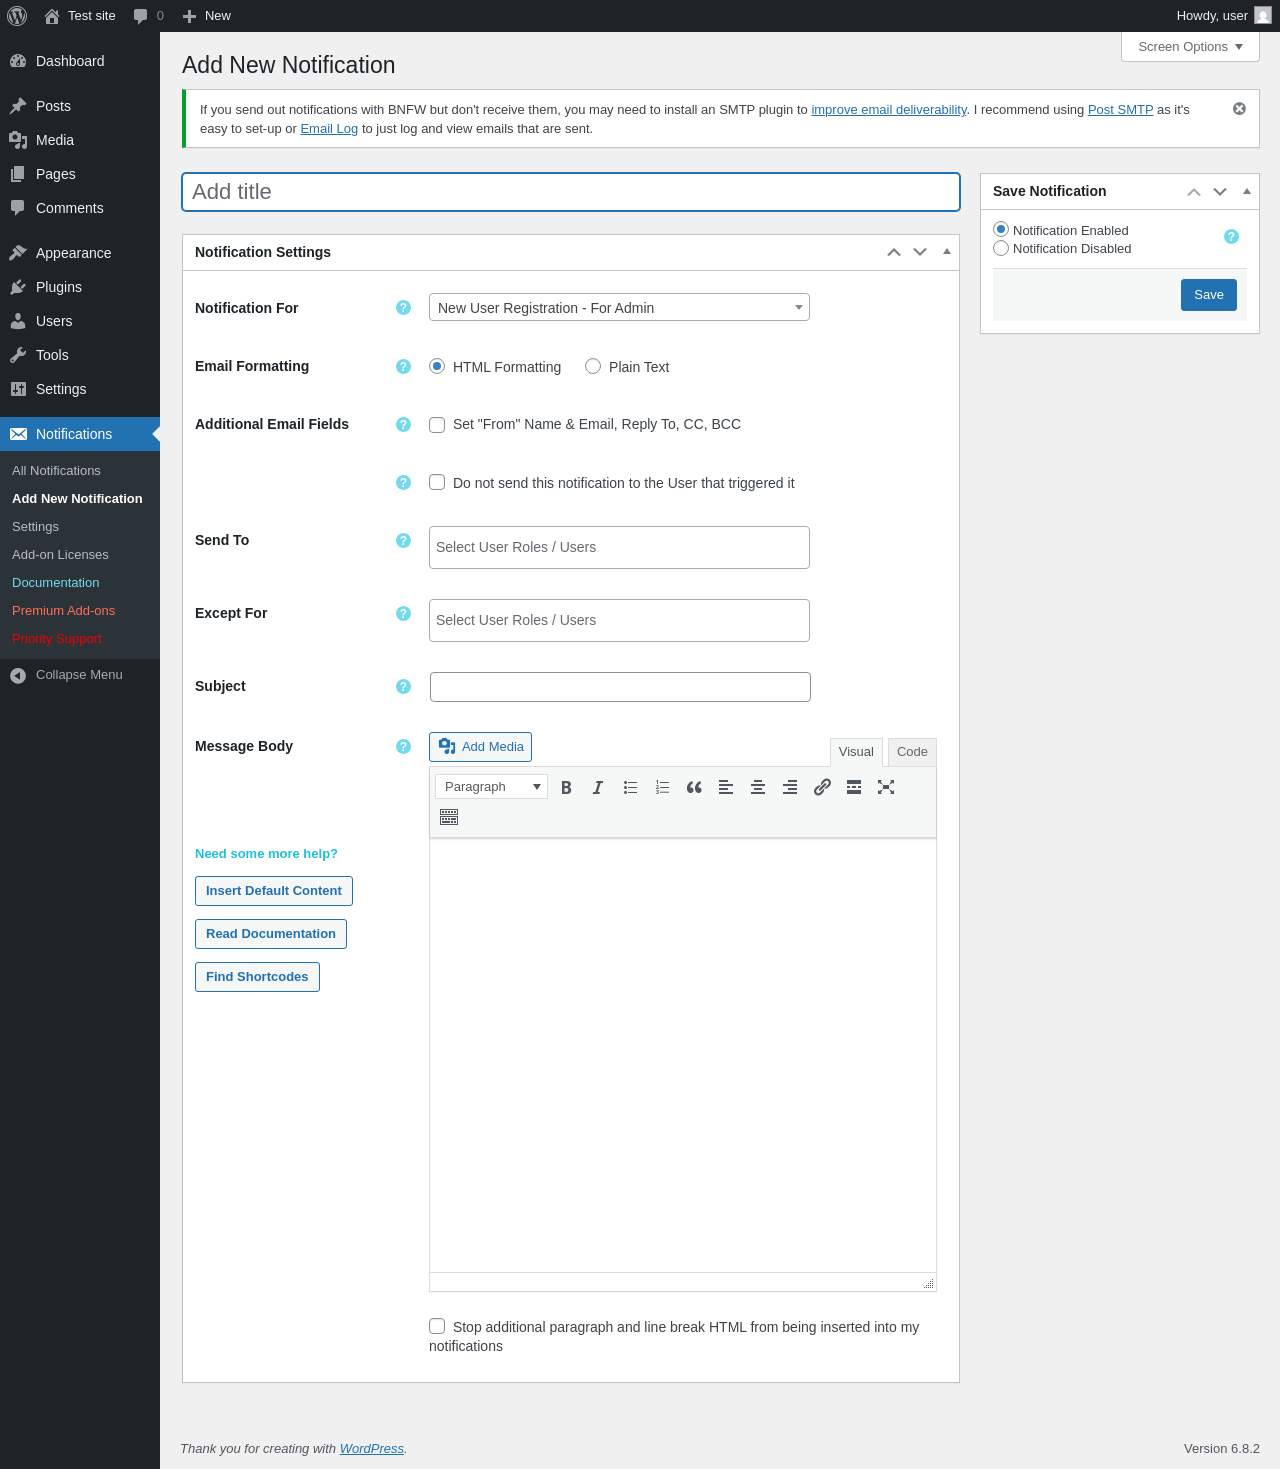This screenshot has width=1280, height=1469.
Task: Click the Subject input field
Action: click(620, 687)
